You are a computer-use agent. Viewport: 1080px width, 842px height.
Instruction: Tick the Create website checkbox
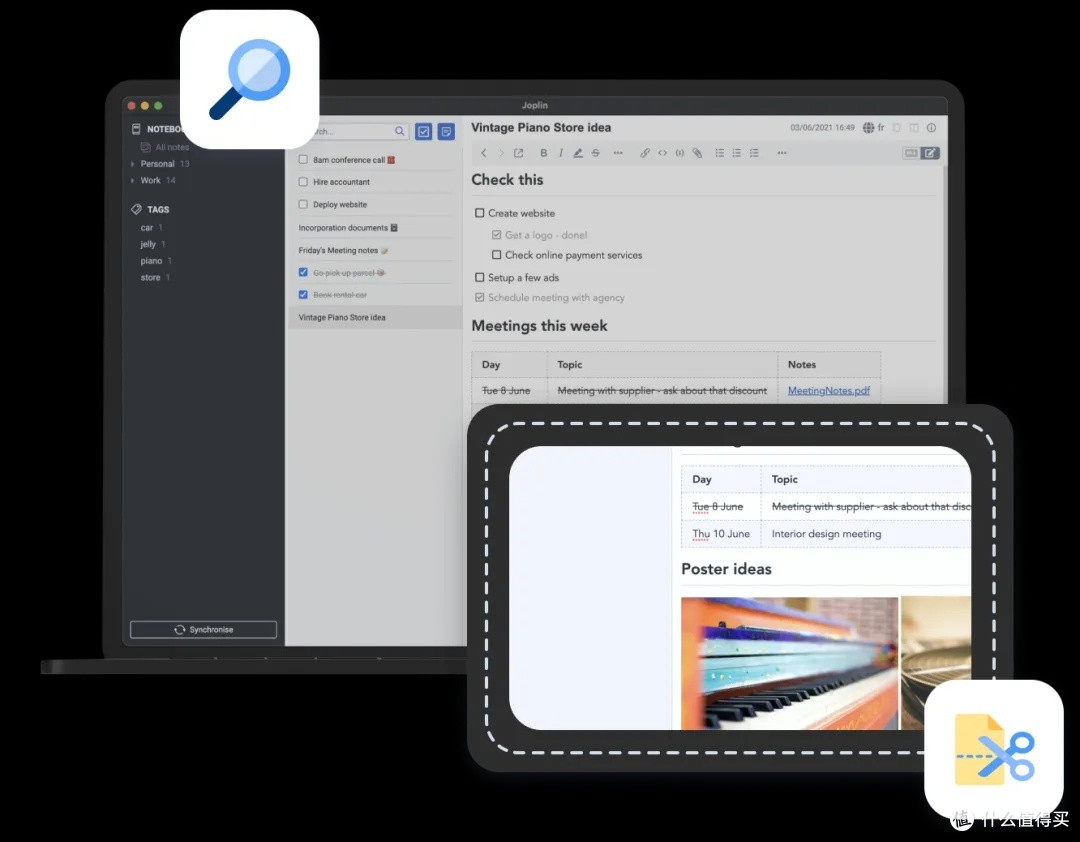(x=479, y=213)
